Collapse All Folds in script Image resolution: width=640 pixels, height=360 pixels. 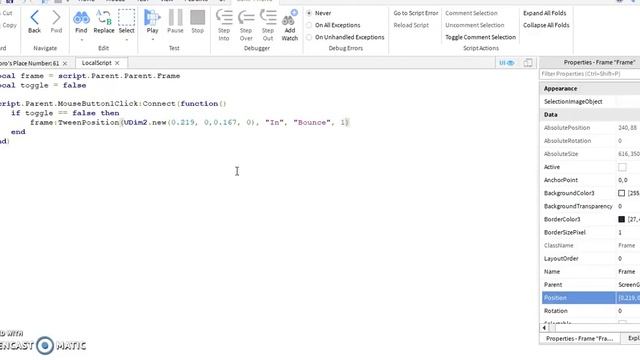click(546, 25)
